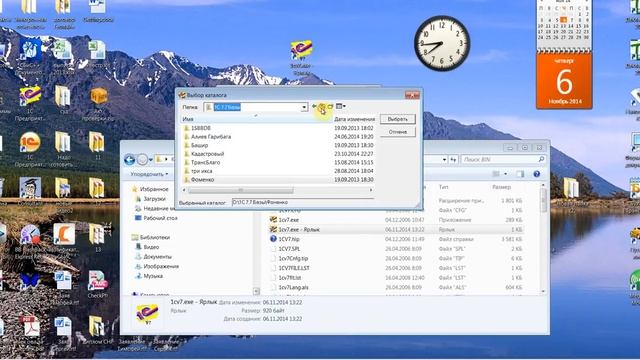Open Музыка library

click(x=153, y=276)
